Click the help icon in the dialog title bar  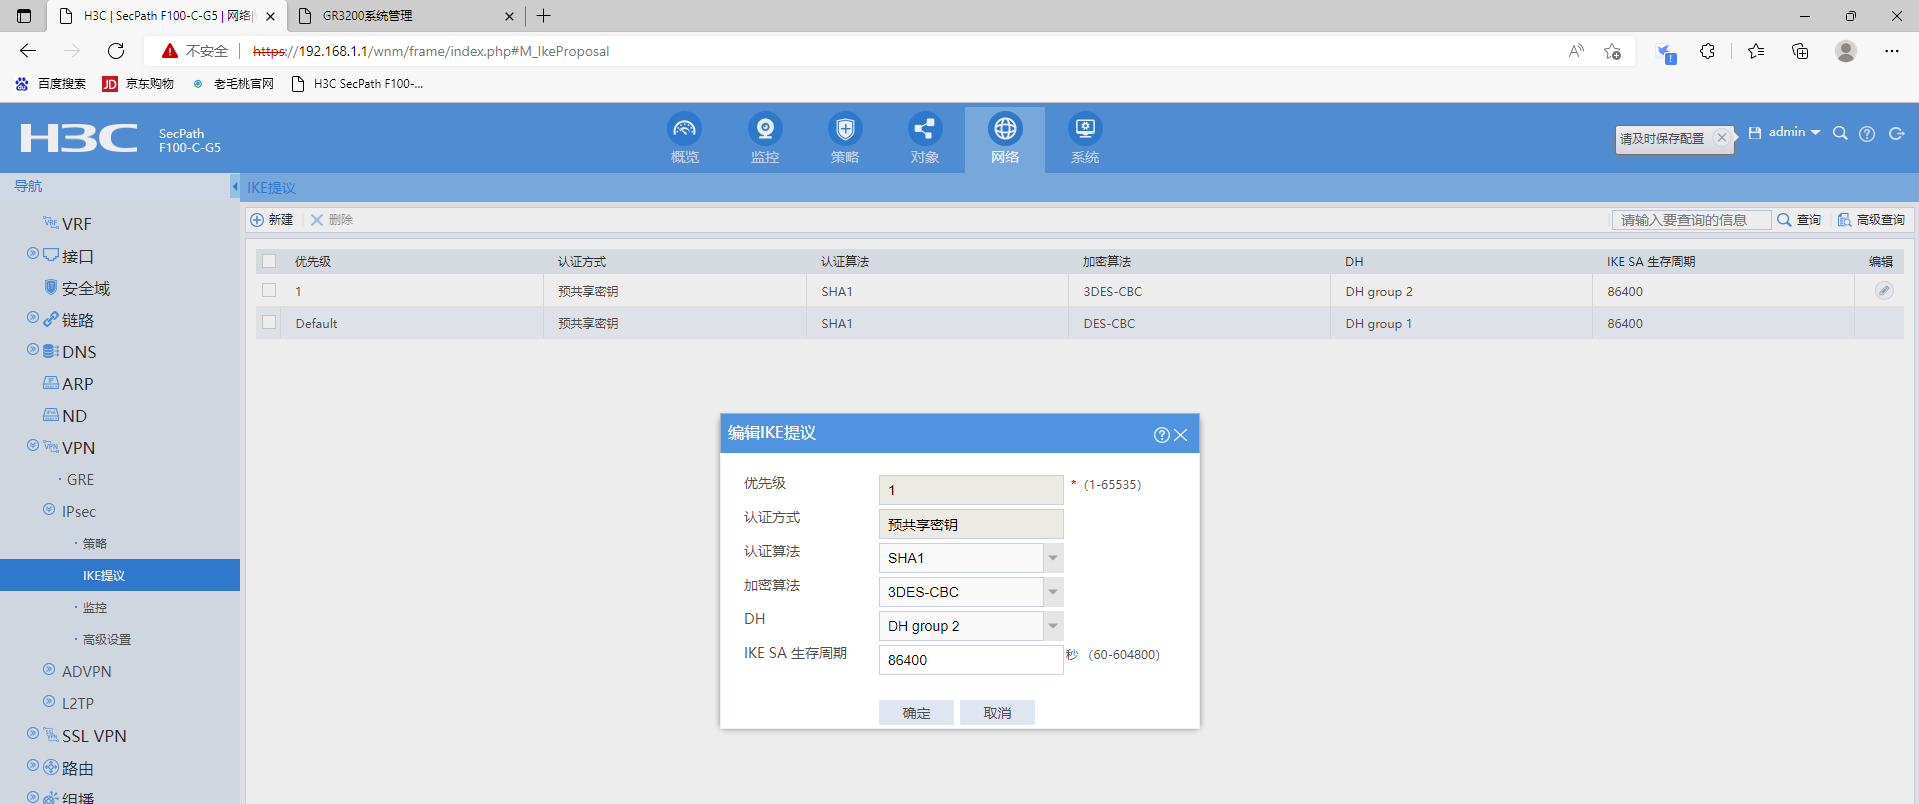click(1161, 435)
